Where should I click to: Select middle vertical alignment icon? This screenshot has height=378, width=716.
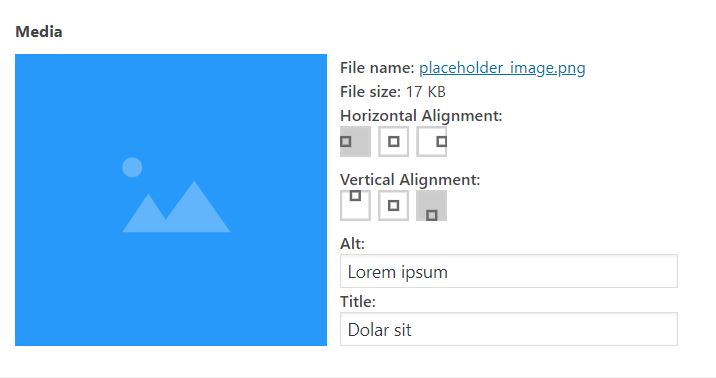tap(393, 205)
